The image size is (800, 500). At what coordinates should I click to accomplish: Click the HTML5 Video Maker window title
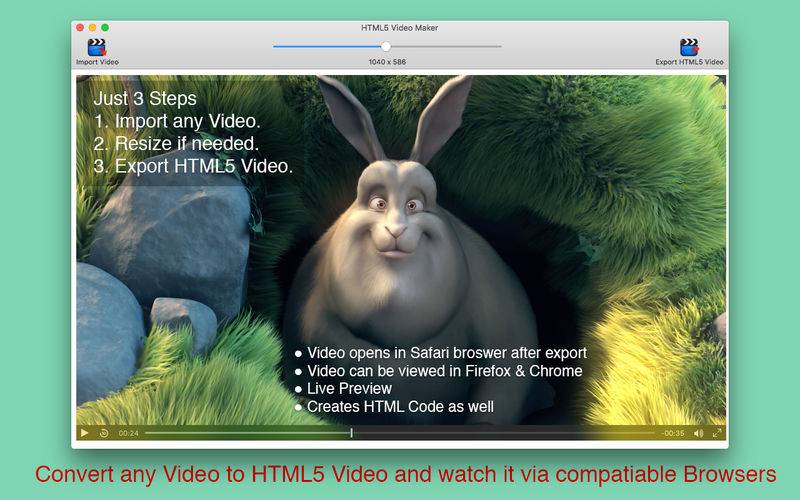click(399, 28)
